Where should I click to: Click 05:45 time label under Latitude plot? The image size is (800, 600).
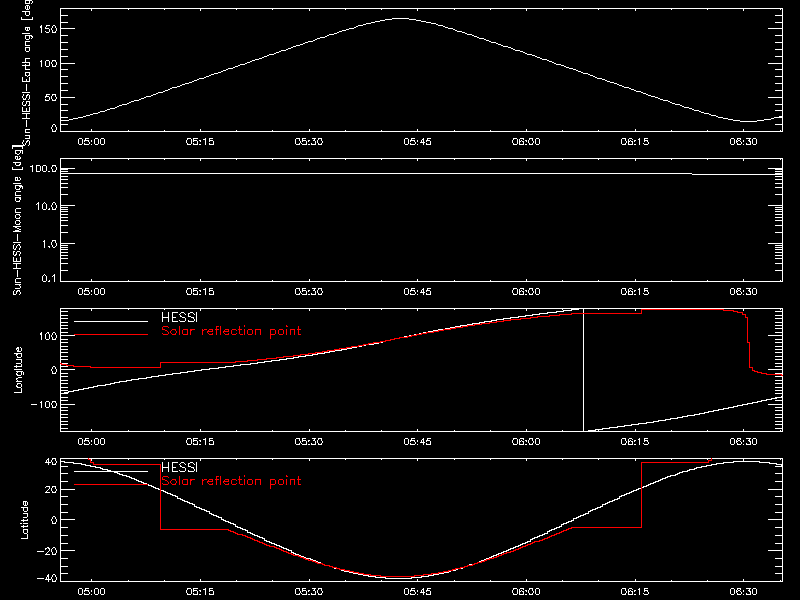pos(417,592)
